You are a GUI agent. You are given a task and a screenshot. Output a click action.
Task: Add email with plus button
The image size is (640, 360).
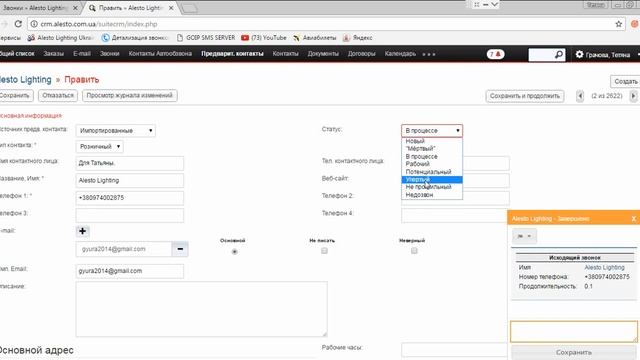tap(82, 231)
